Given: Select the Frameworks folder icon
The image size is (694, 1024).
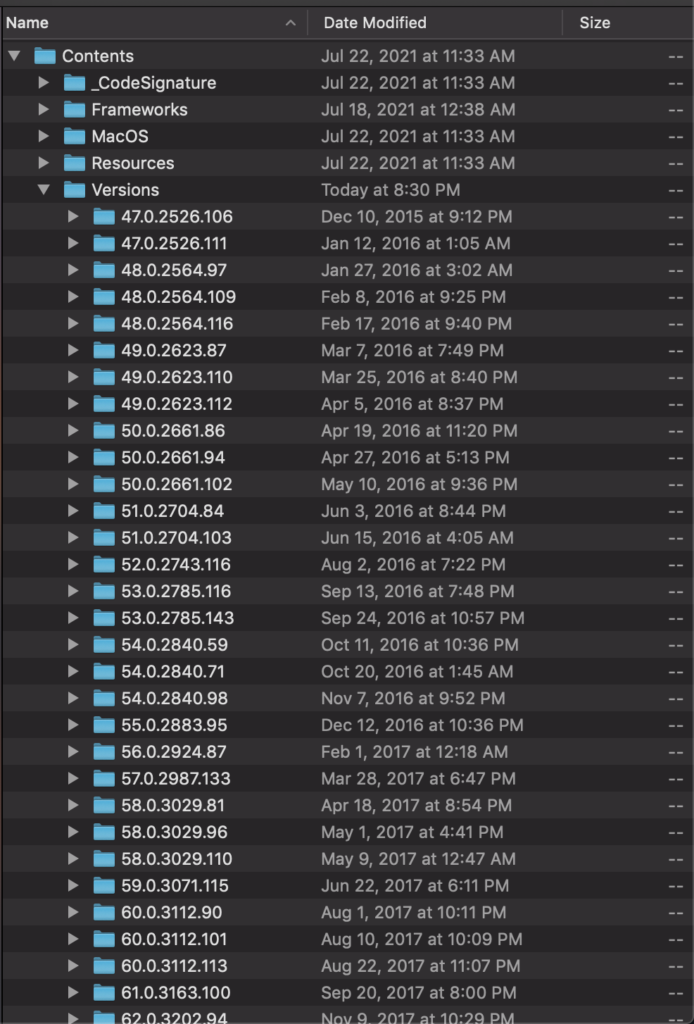Looking at the screenshot, I should (74, 110).
